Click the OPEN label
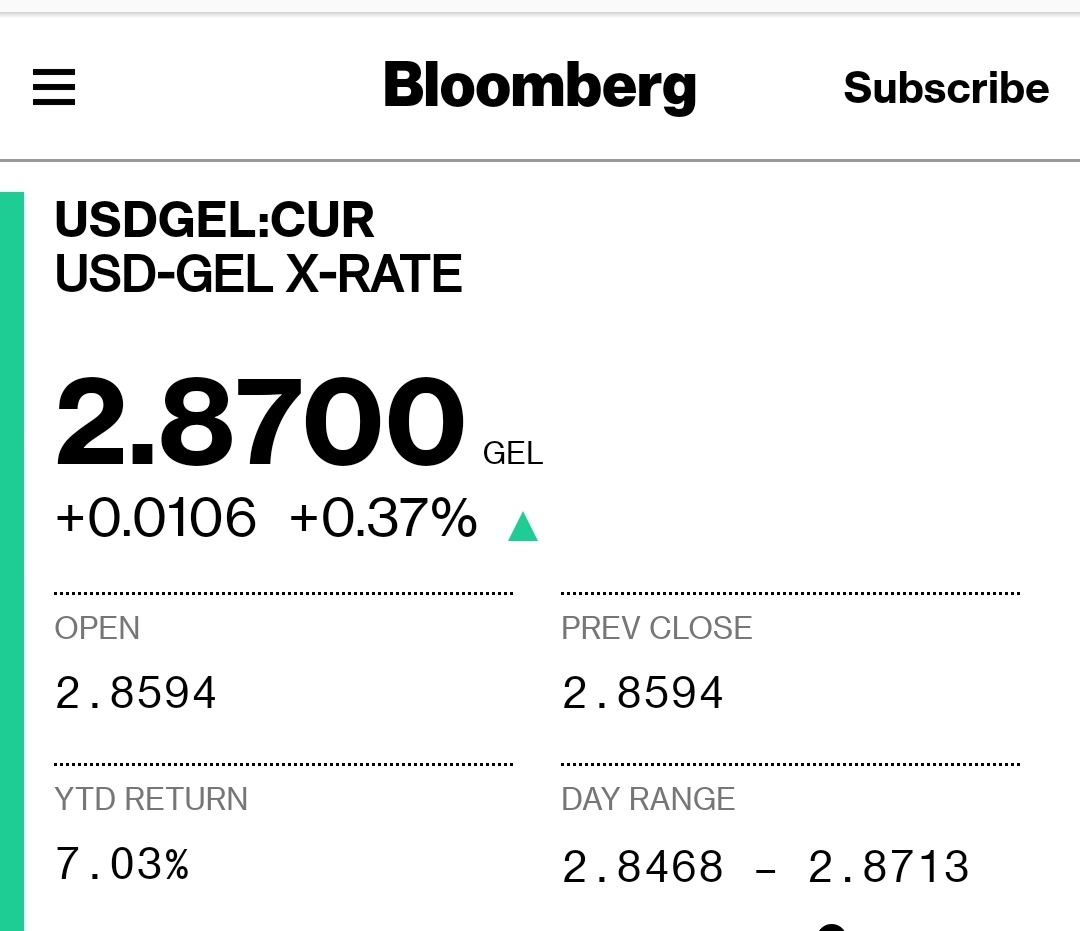The height and width of the screenshot is (931, 1080). [x=97, y=628]
